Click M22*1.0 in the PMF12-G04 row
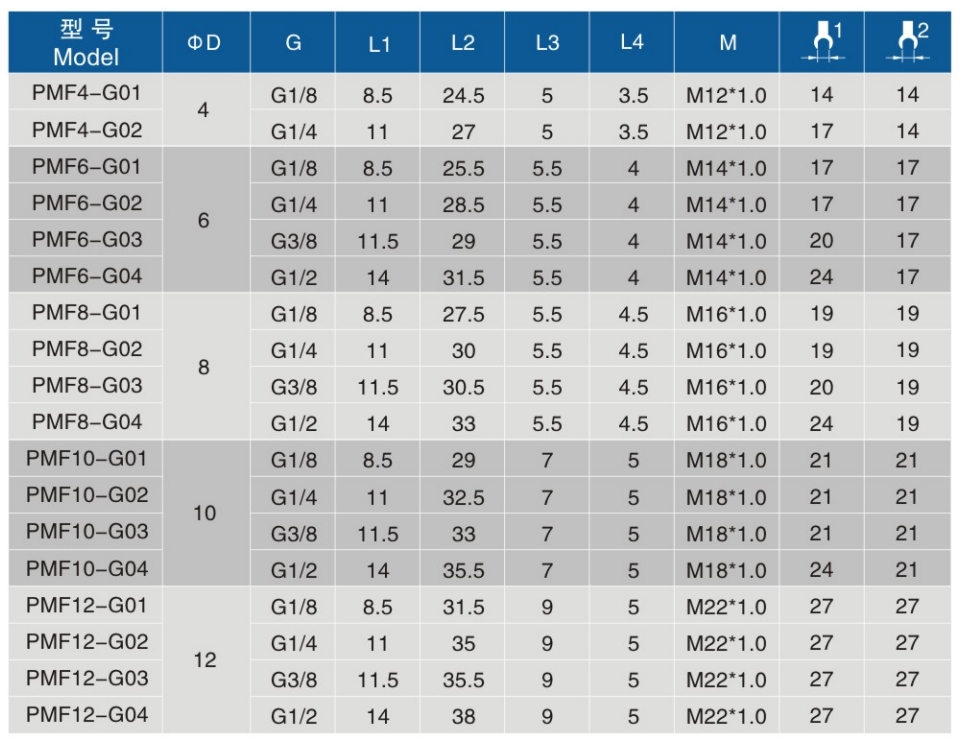Viewport: 968px width, 748px height. [x=727, y=716]
